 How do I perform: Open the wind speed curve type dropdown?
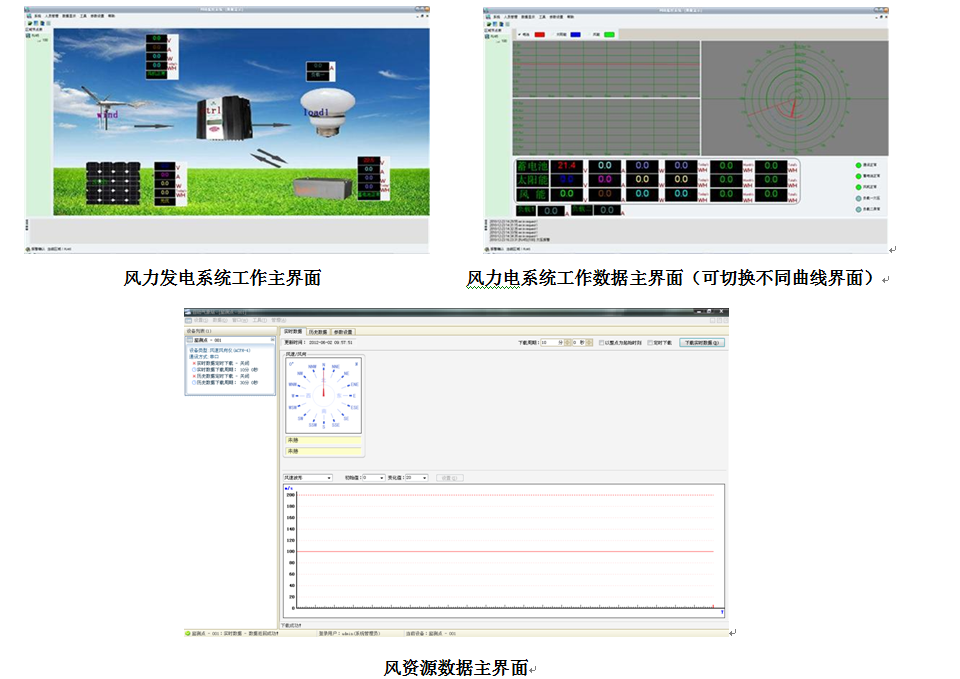(307, 478)
